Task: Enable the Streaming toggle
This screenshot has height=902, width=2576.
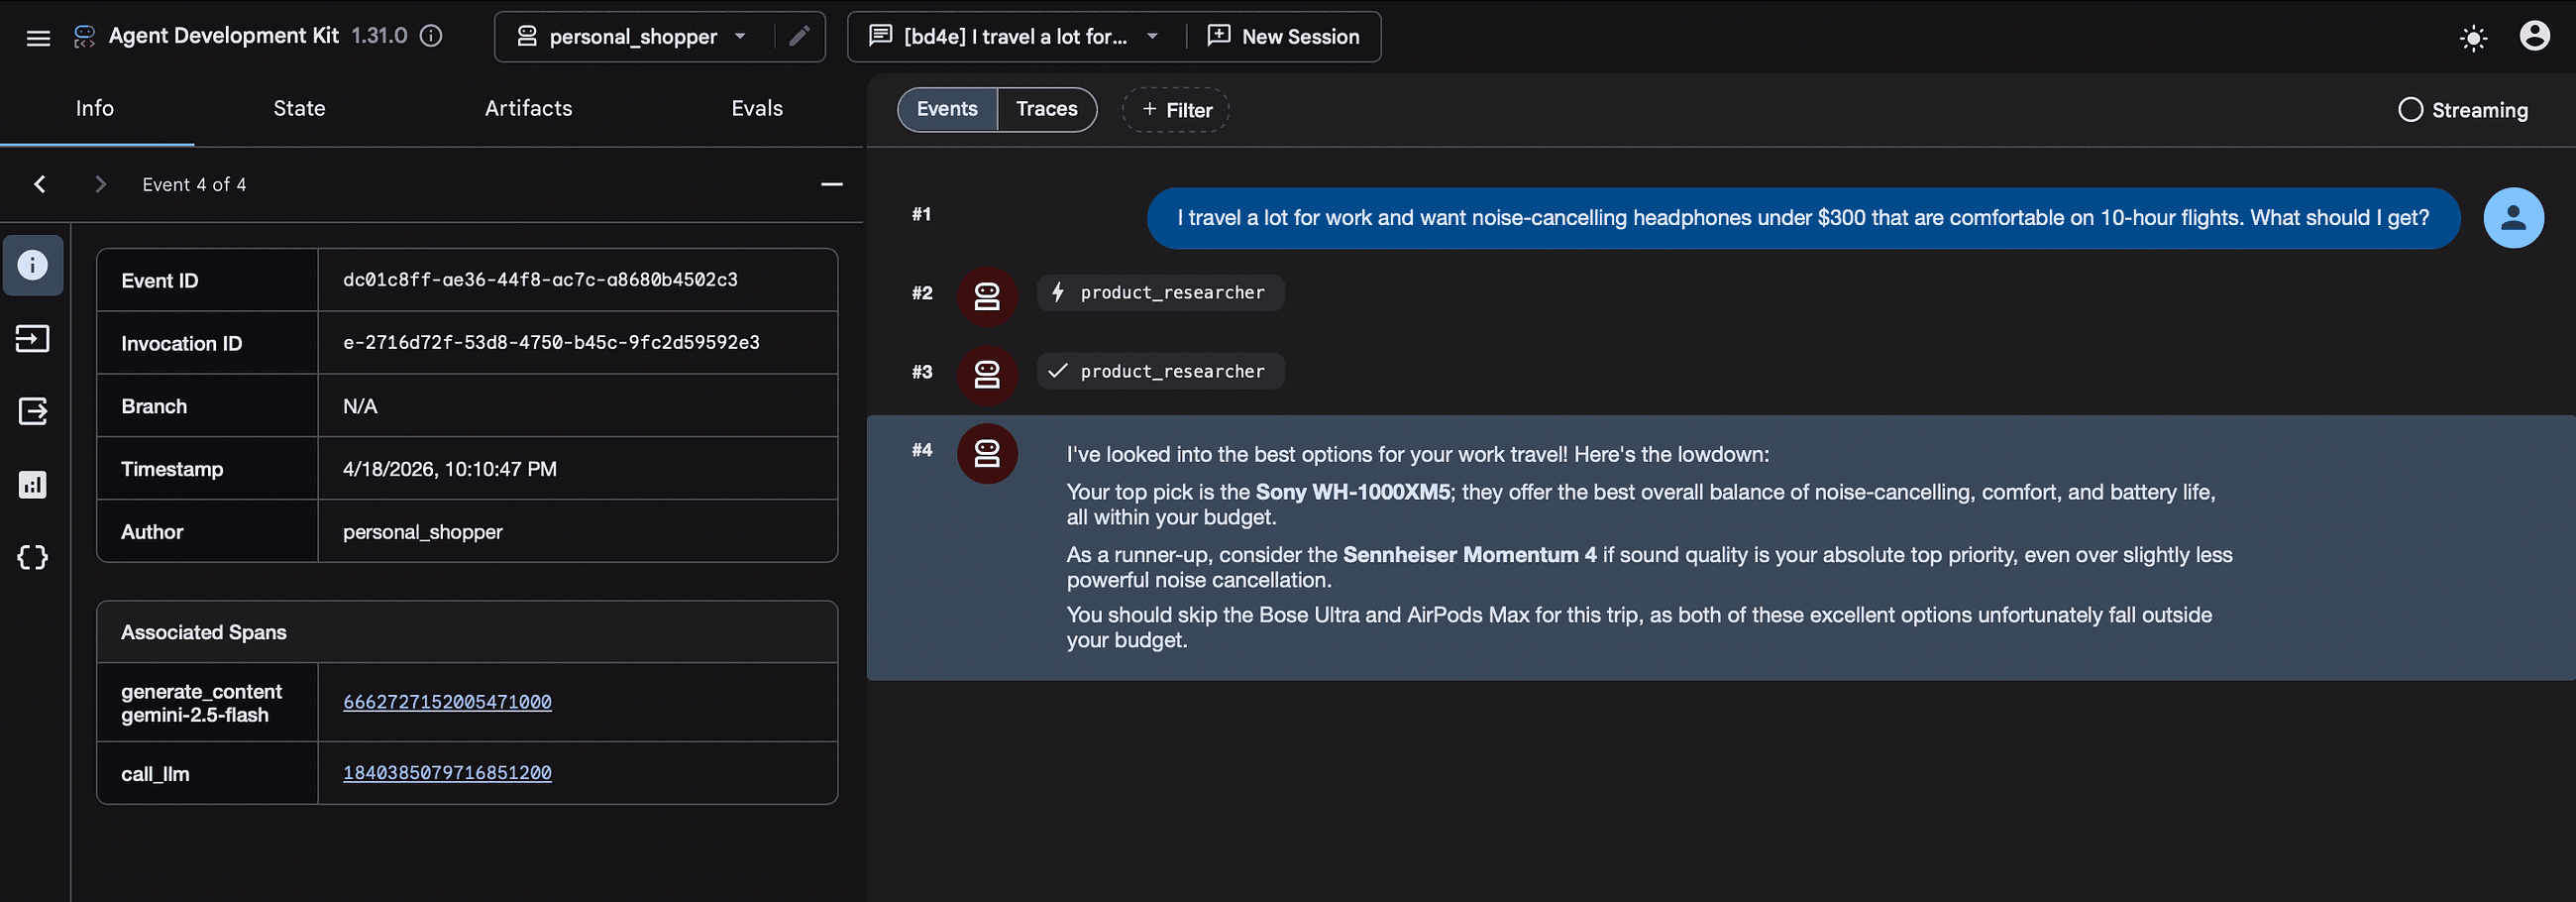Action: tap(2410, 110)
